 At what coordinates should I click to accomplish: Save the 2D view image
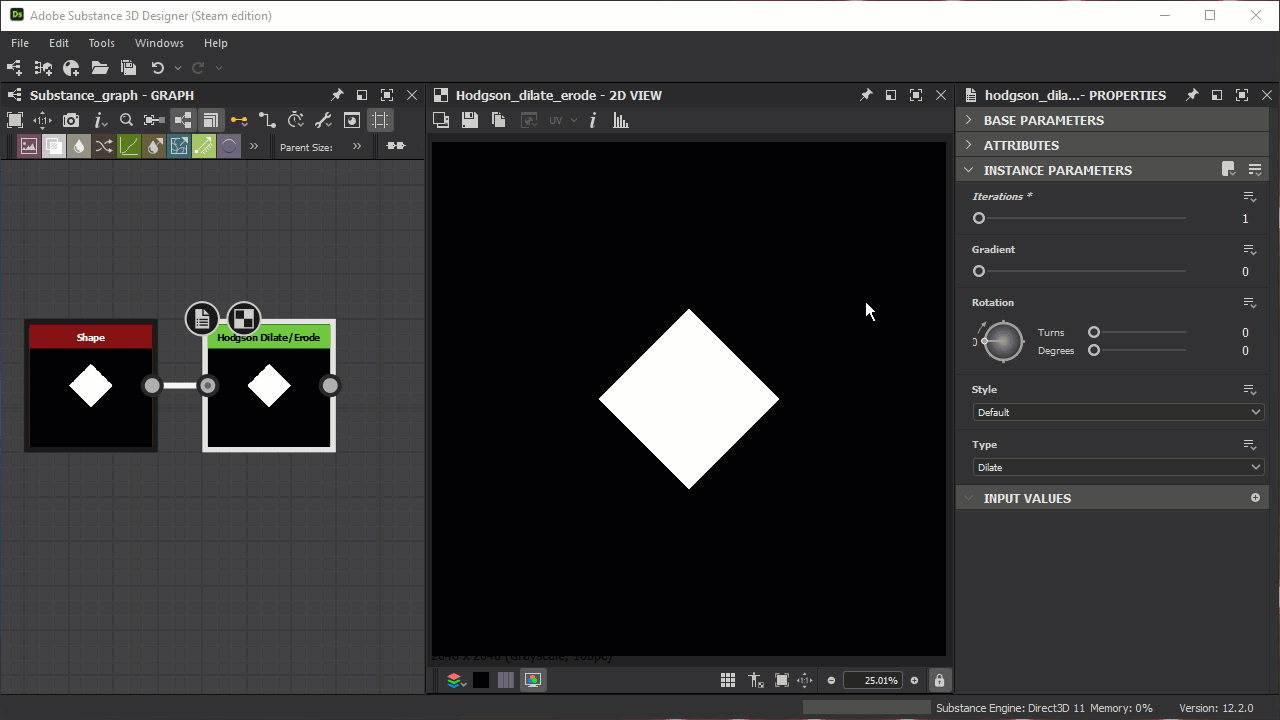point(470,120)
